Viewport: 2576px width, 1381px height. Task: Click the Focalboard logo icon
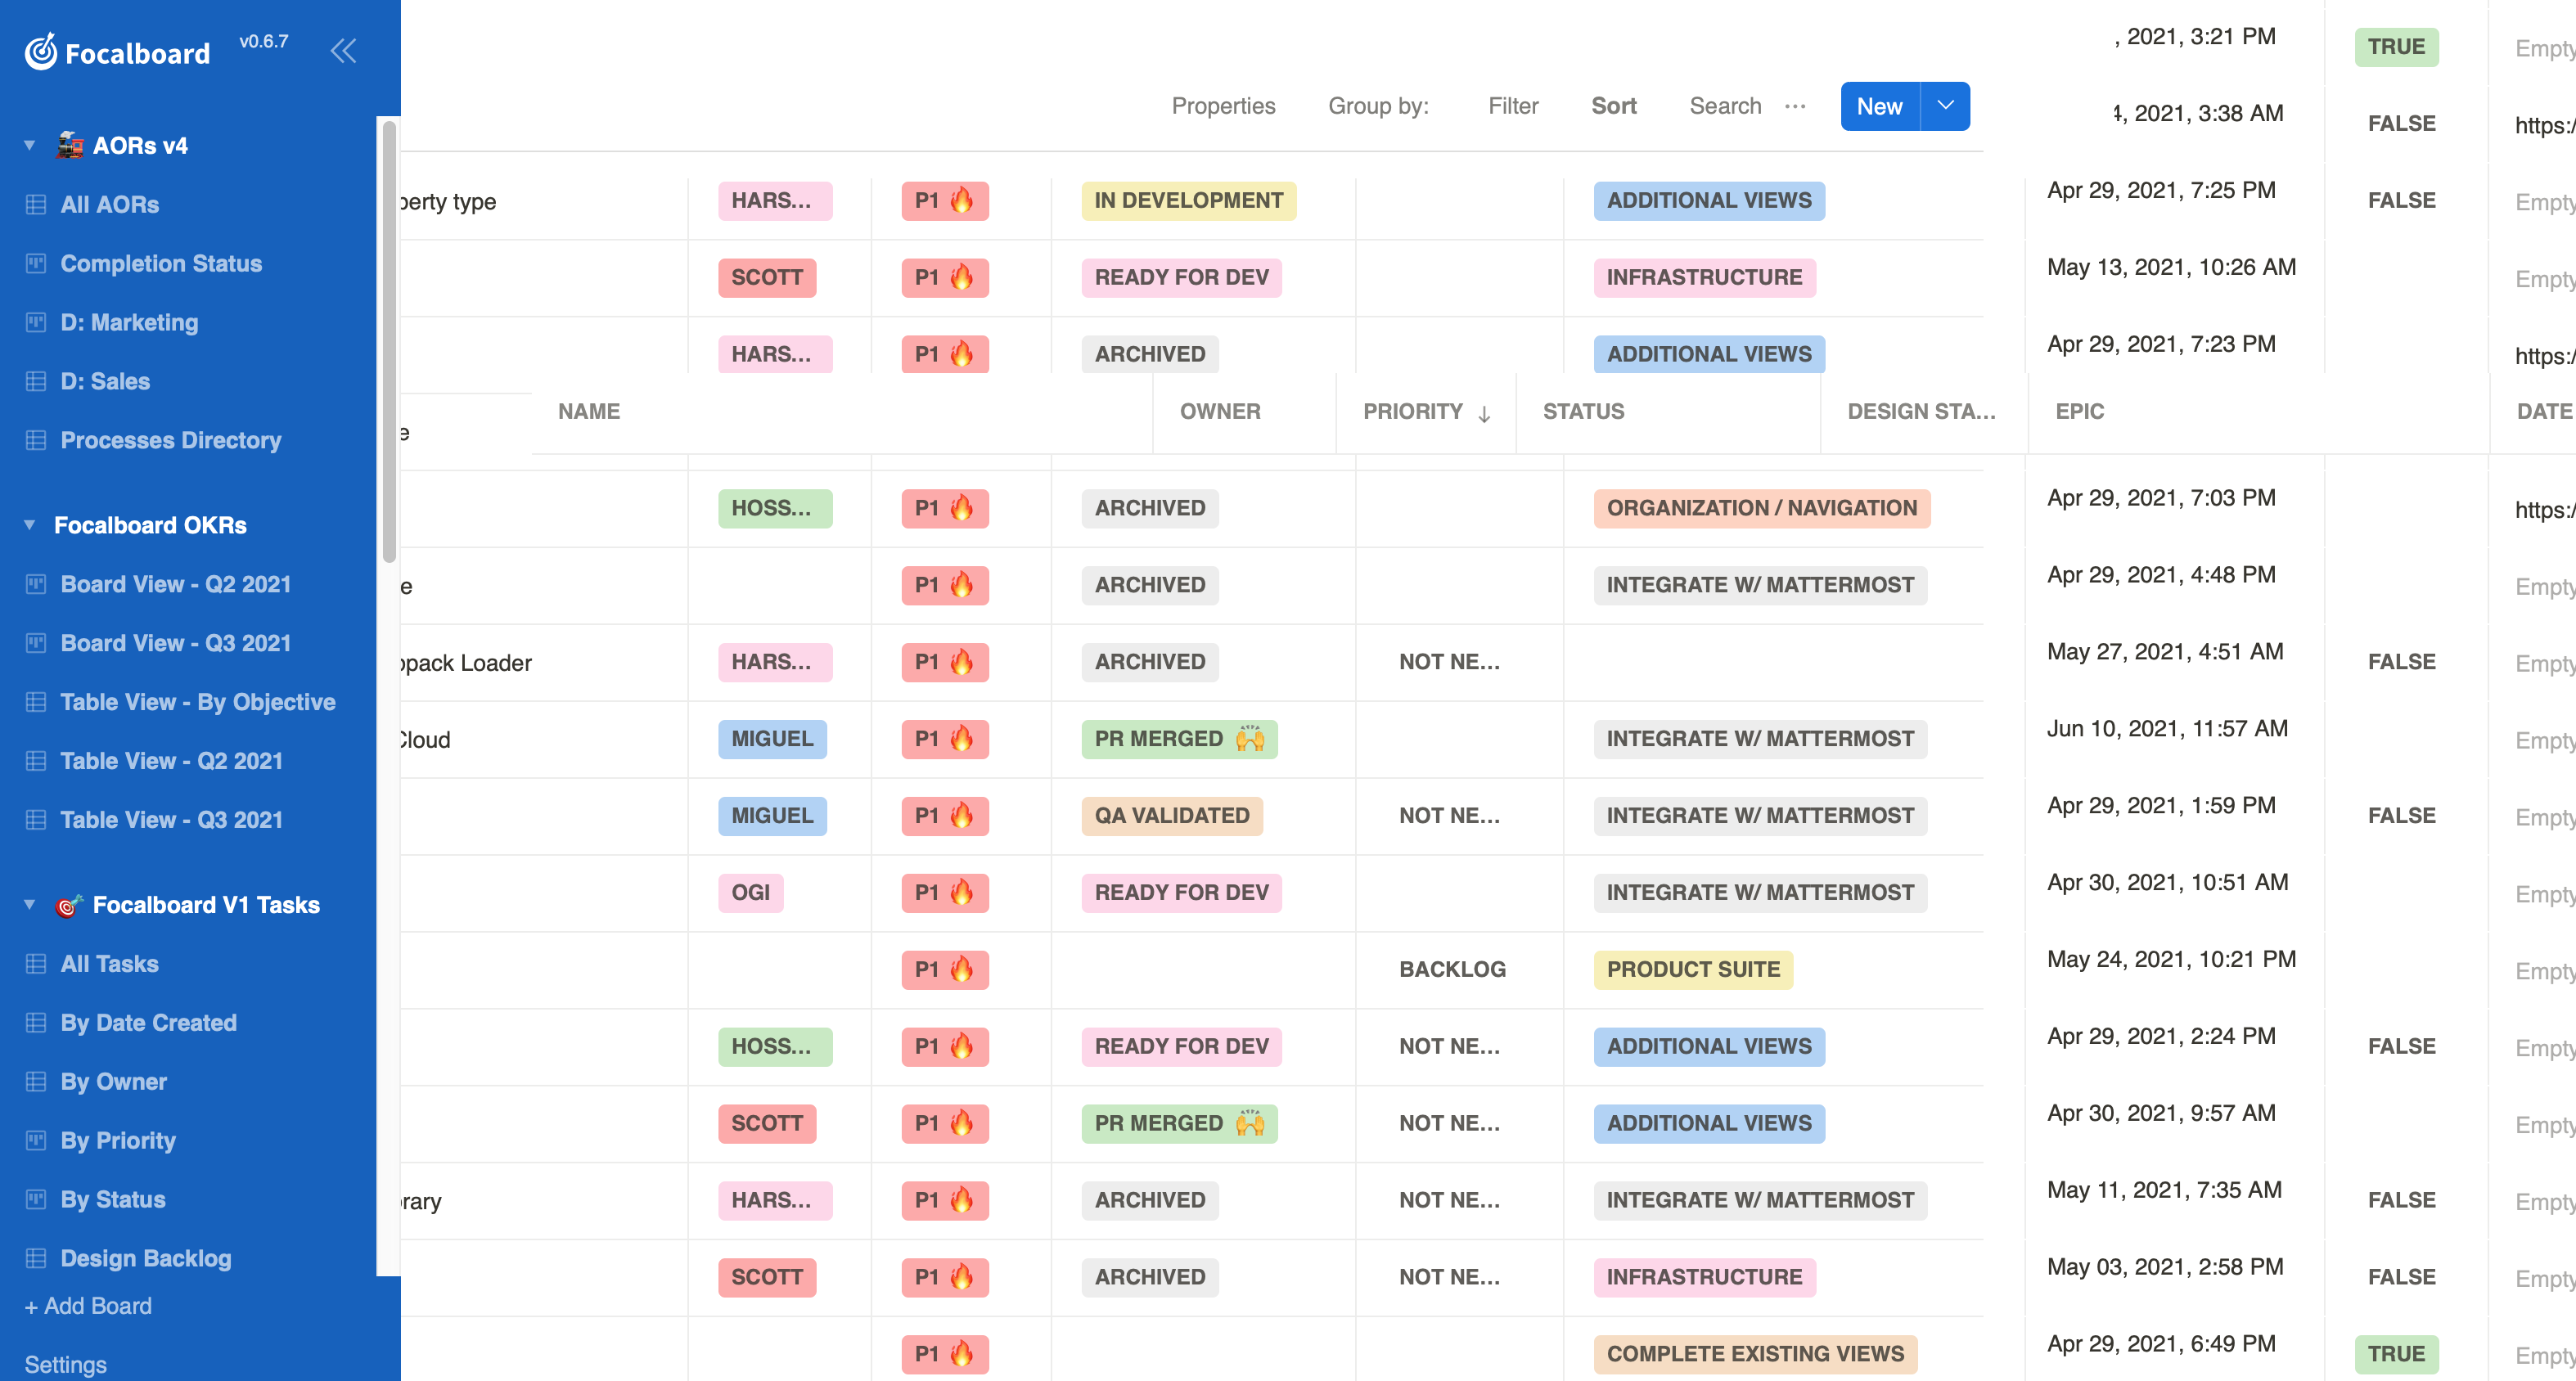click(x=41, y=52)
